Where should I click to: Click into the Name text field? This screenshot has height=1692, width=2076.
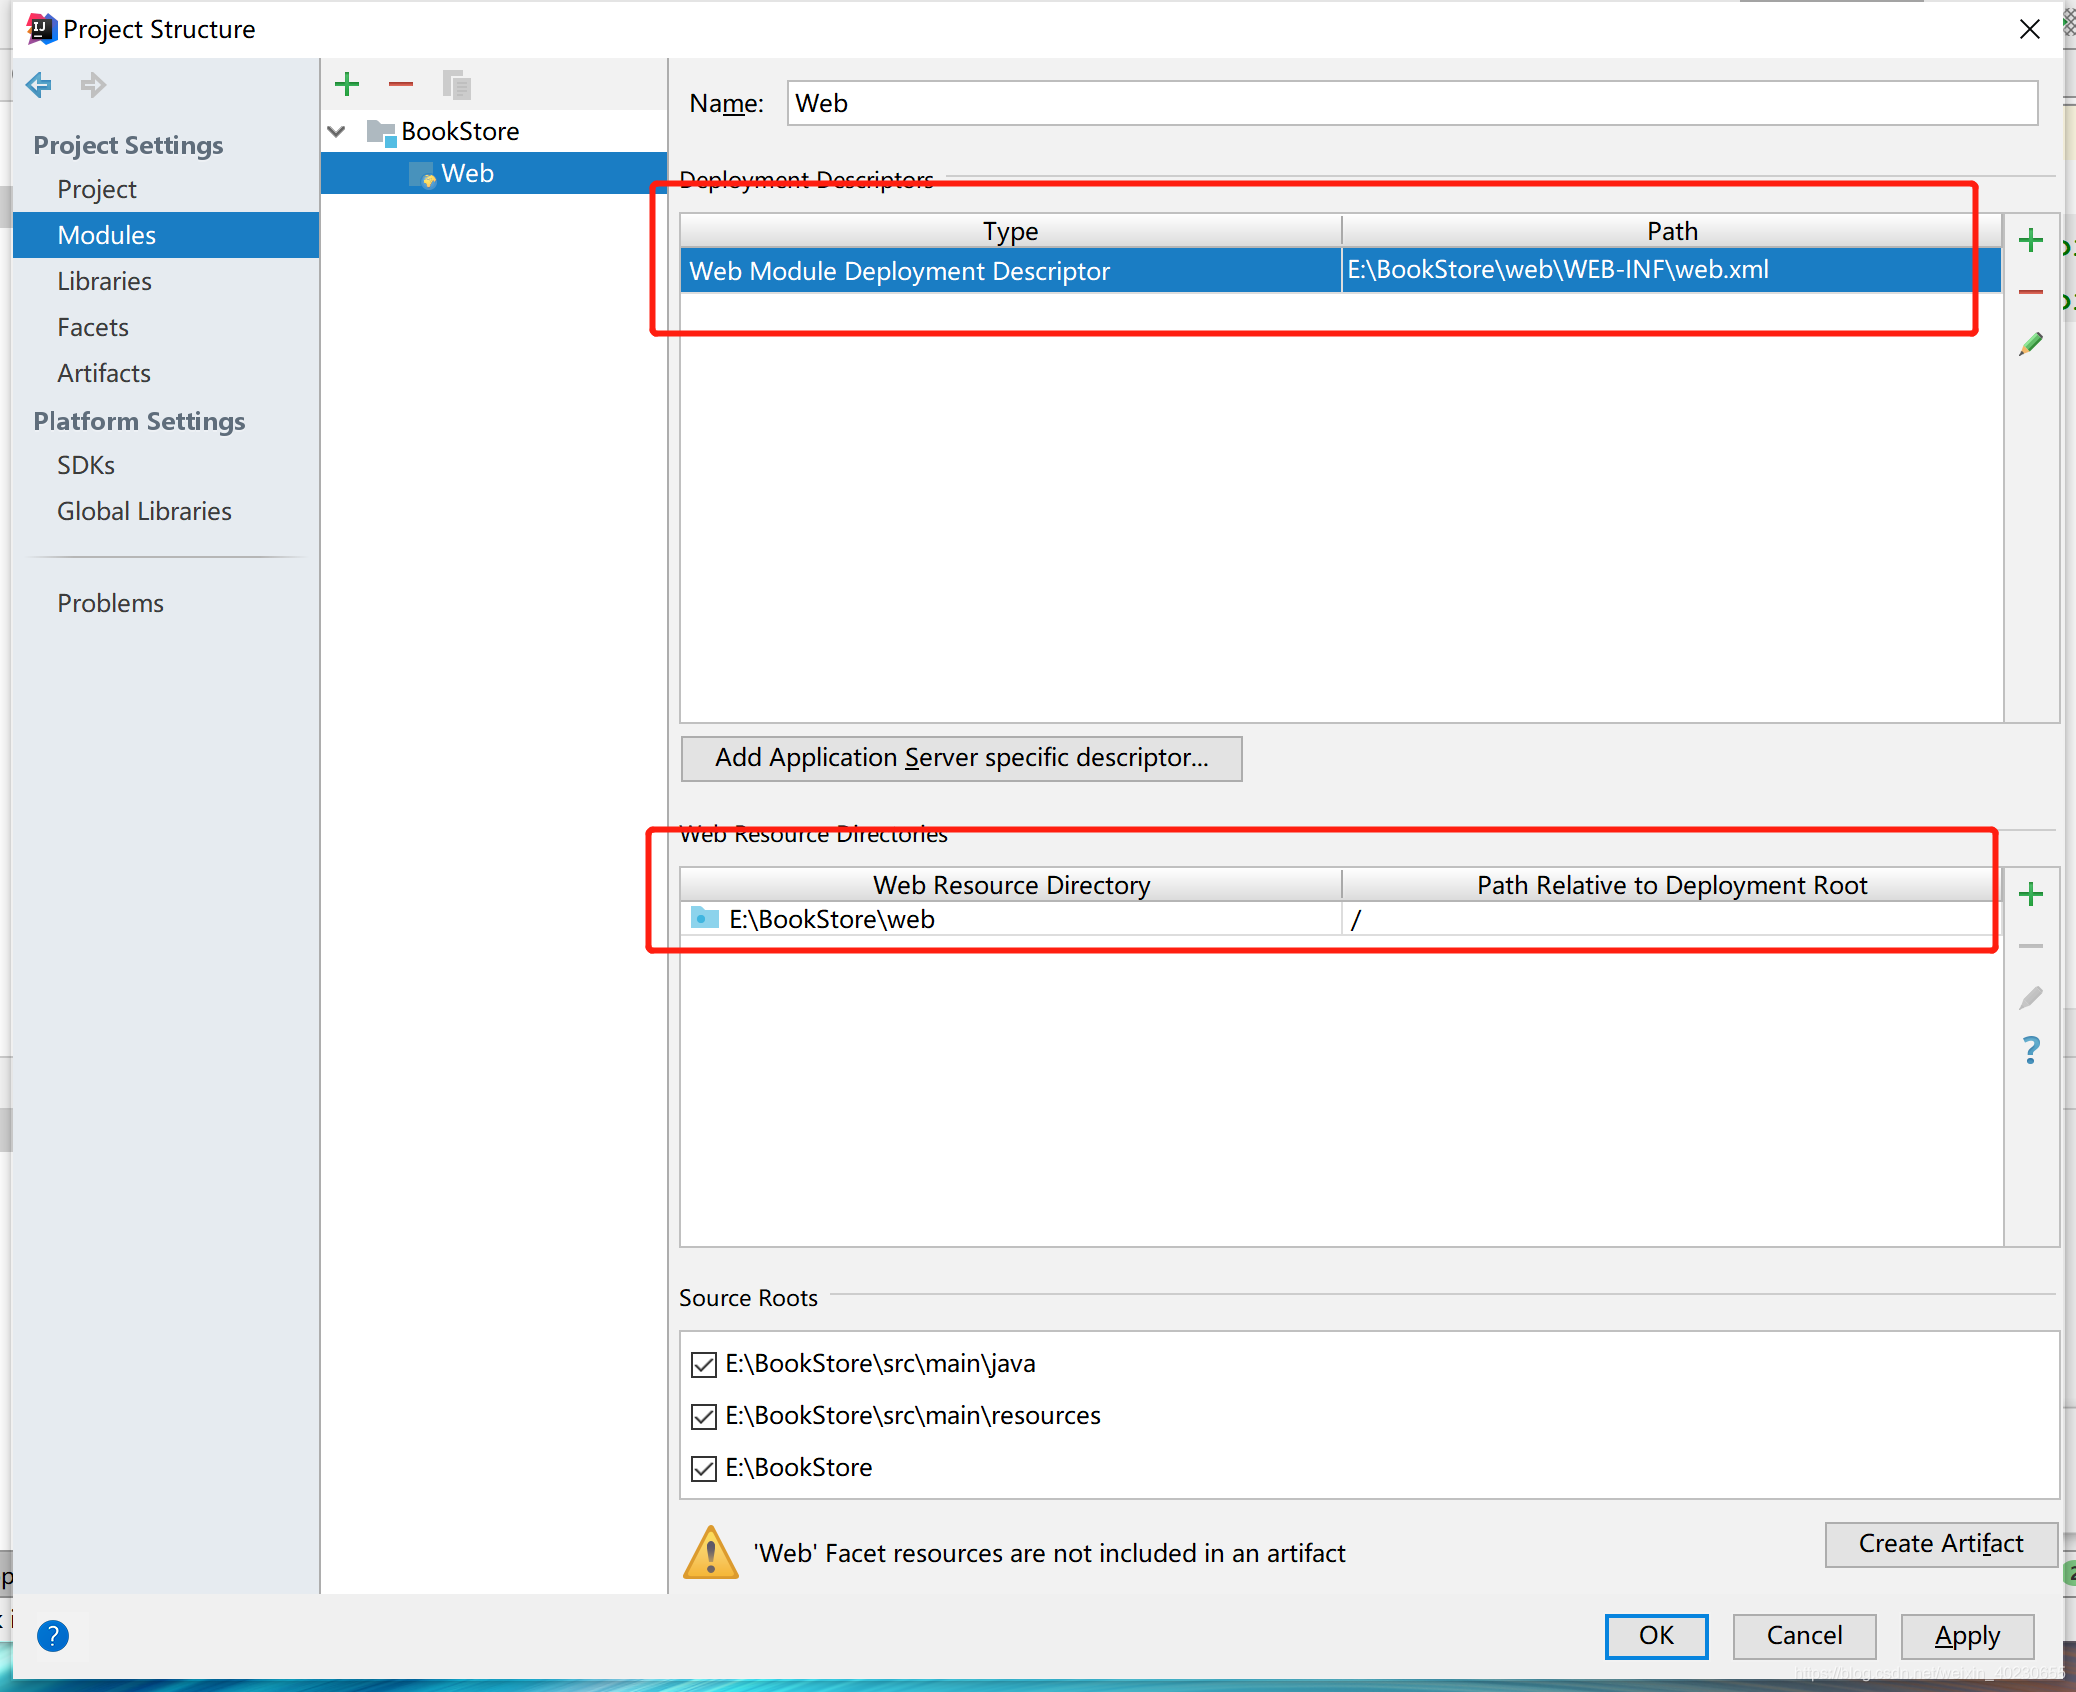(1411, 103)
